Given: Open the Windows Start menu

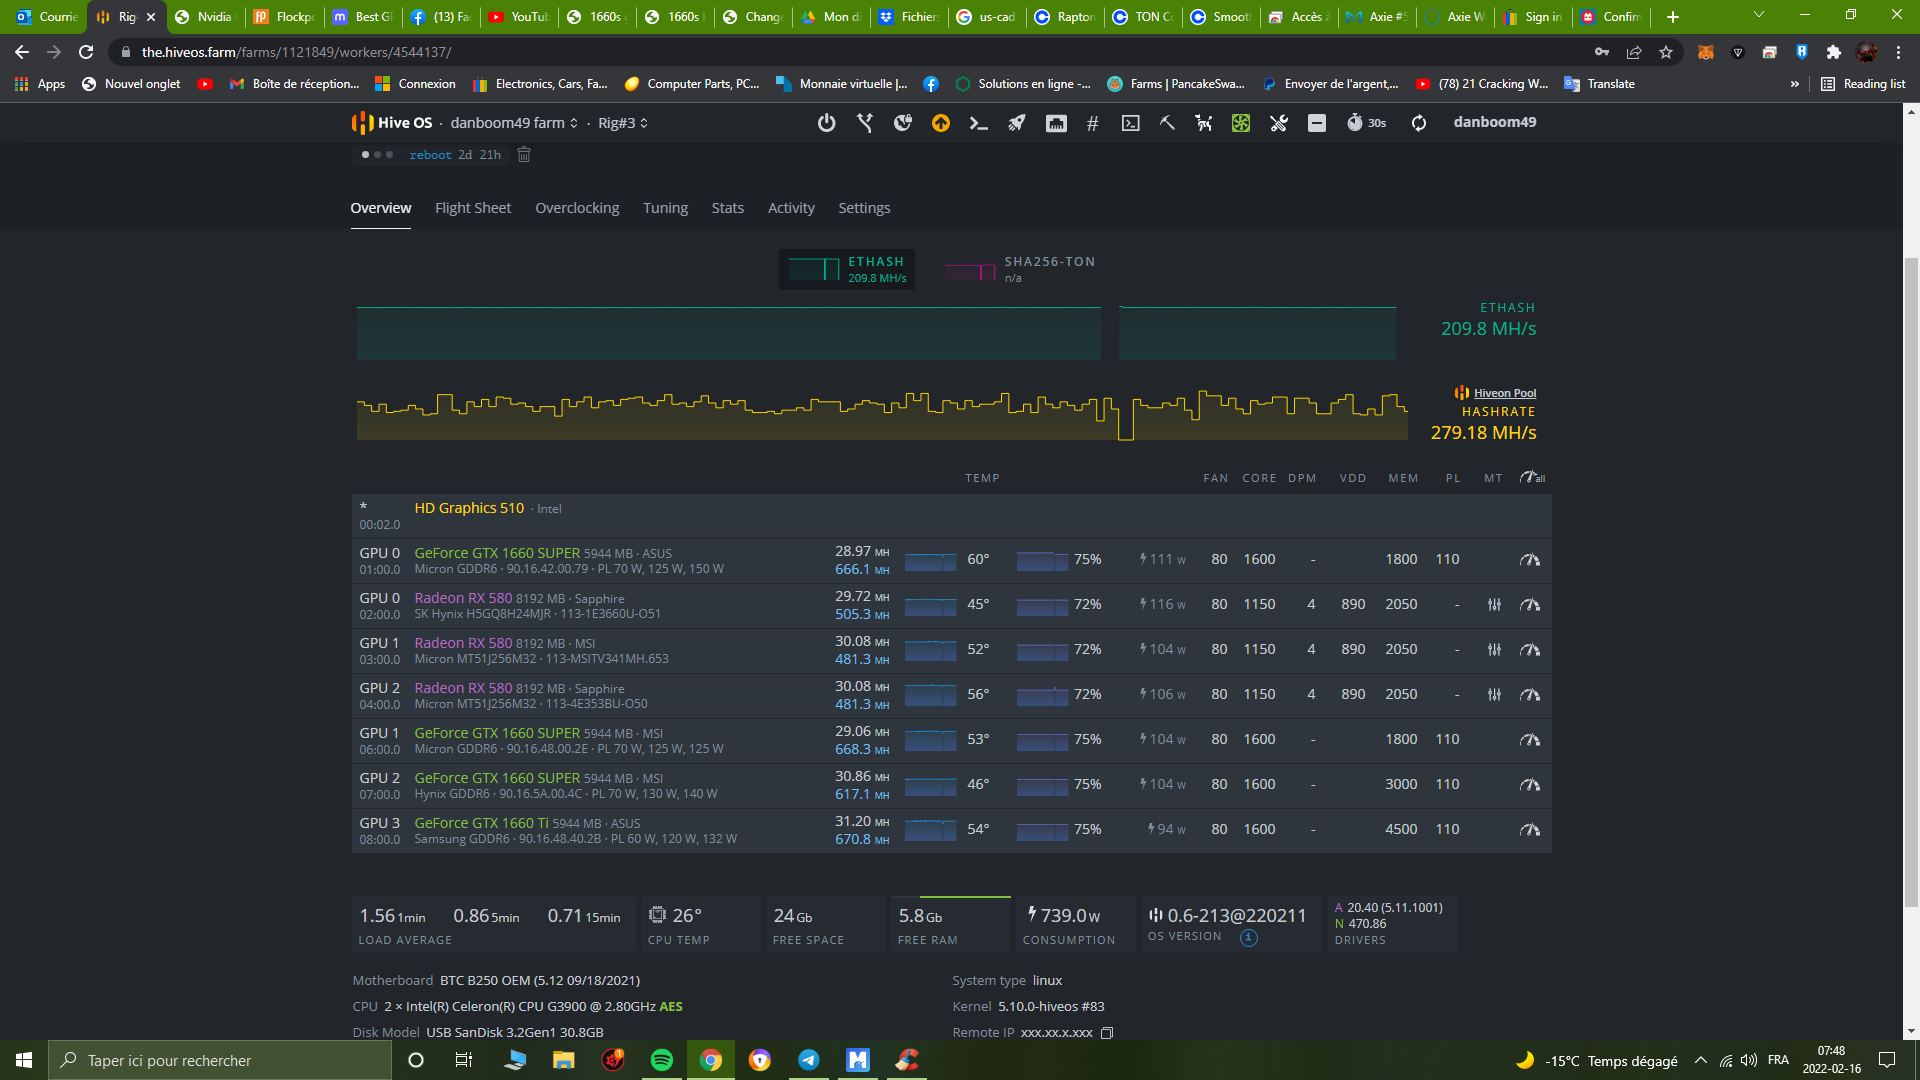Looking at the screenshot, I should 24,1060.
